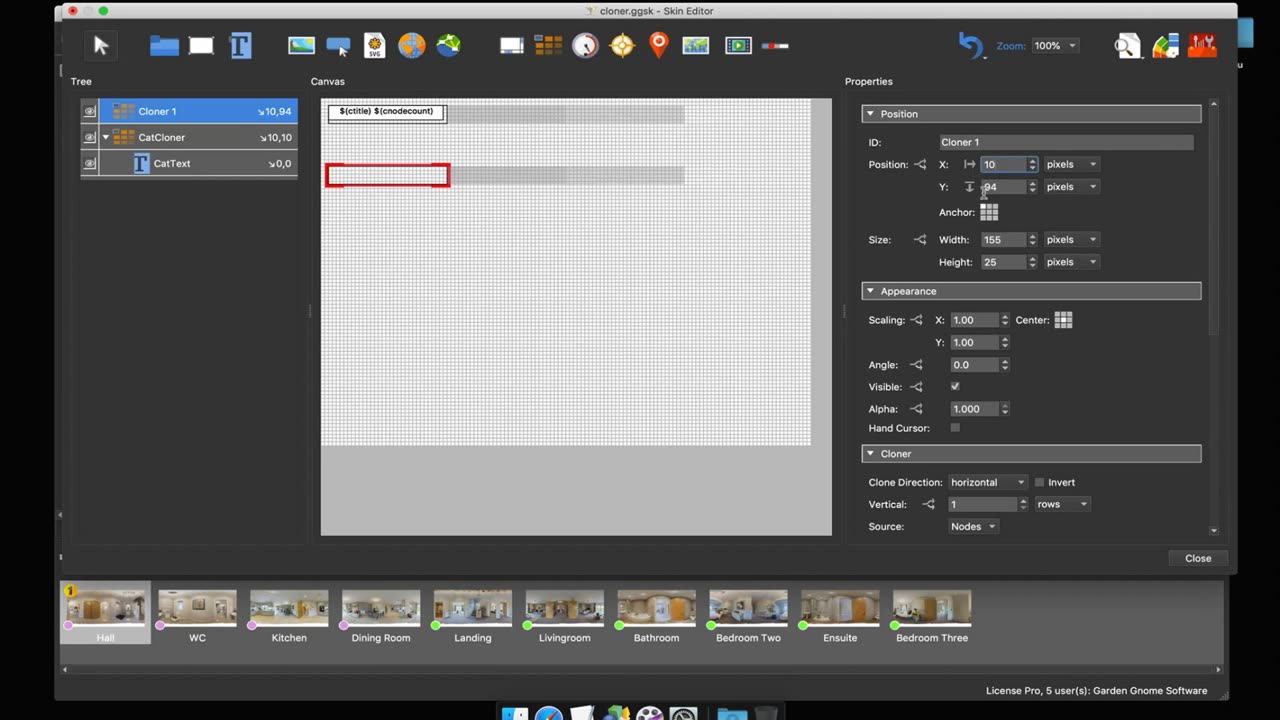Viewport: 1280px width, 720px height.
Task: Click the logic icon beside Position
Action: [x=920, y=164]
